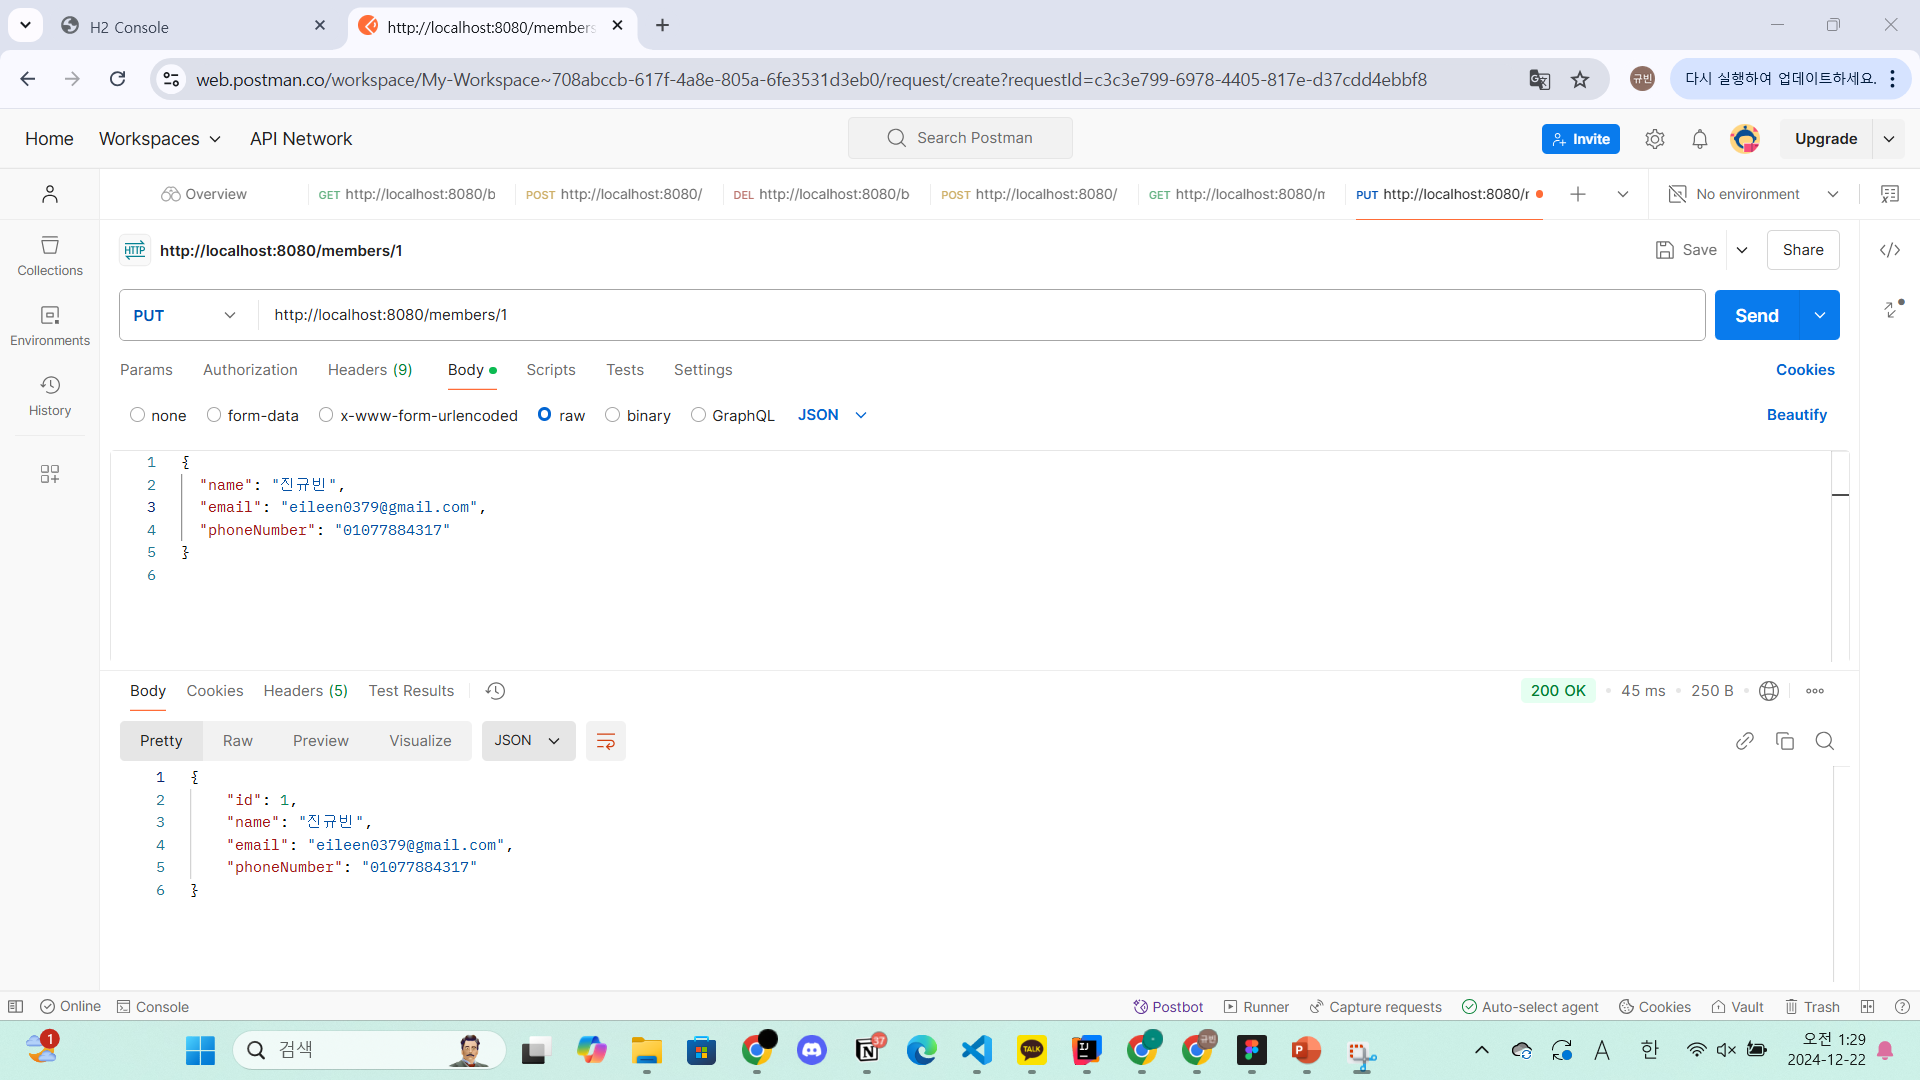Select the none body option
Screen dimensions: 1920x1080
click(138, 415)
